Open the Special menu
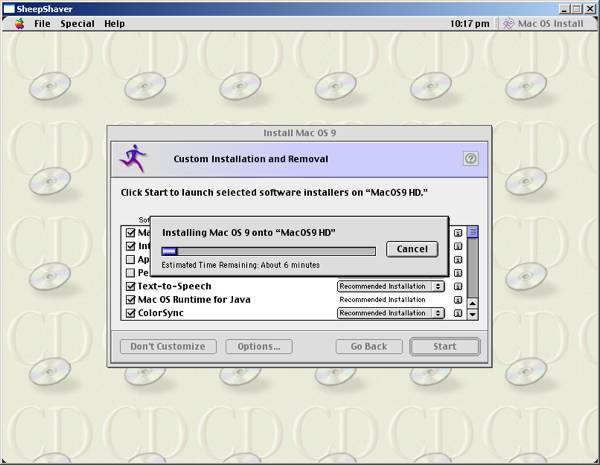The width and height of the screenshot is (600, 465). (77, 23)
